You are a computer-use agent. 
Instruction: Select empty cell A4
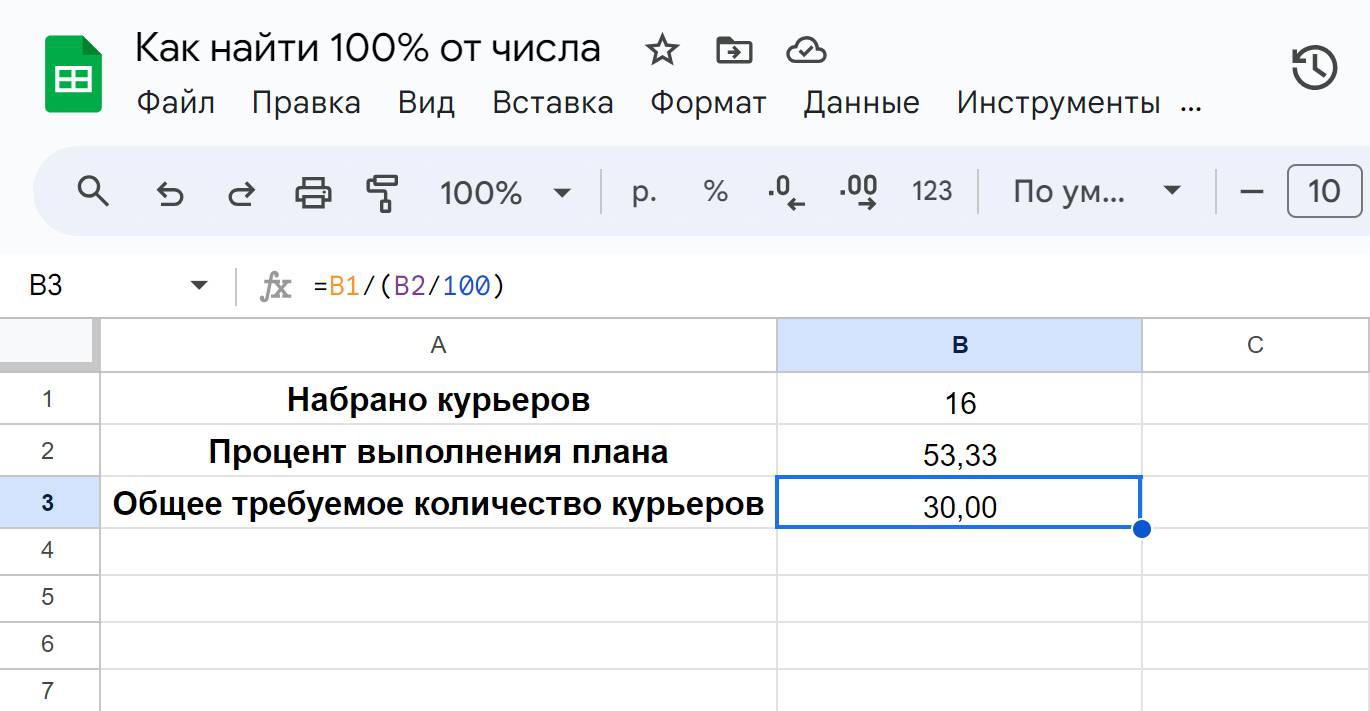438,551
